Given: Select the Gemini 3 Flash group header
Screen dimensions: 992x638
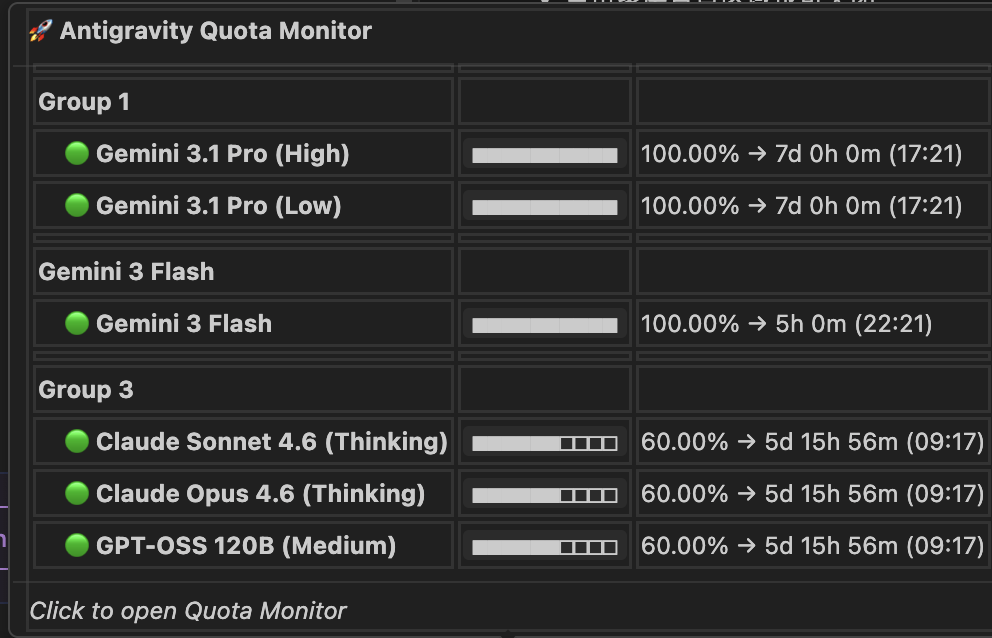Looking at the screenshot, I should click(126, 272).
